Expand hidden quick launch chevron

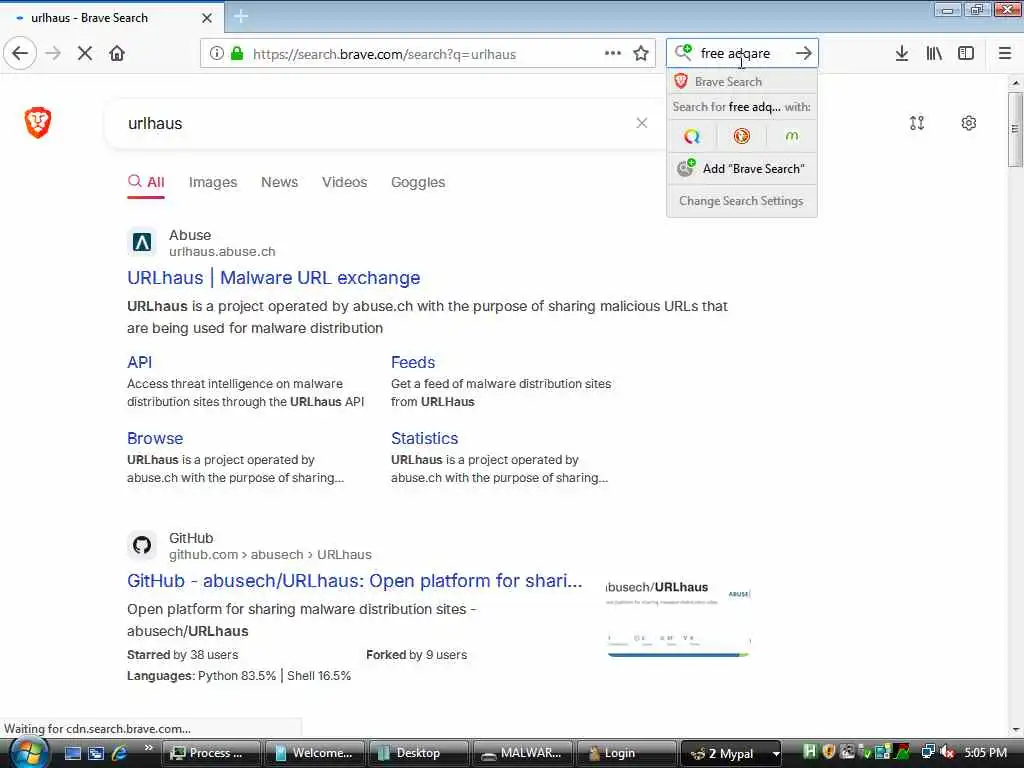pyautogui.click(x=148, y=748)
